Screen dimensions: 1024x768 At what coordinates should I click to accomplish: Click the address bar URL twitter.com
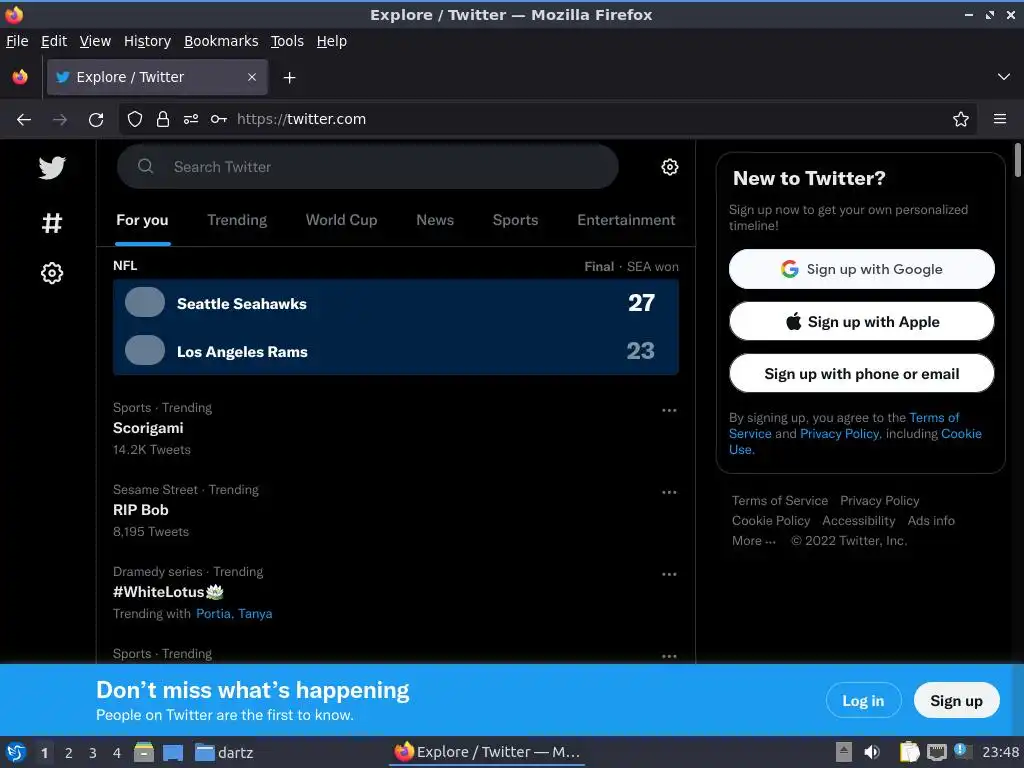(x=301, y=119)
